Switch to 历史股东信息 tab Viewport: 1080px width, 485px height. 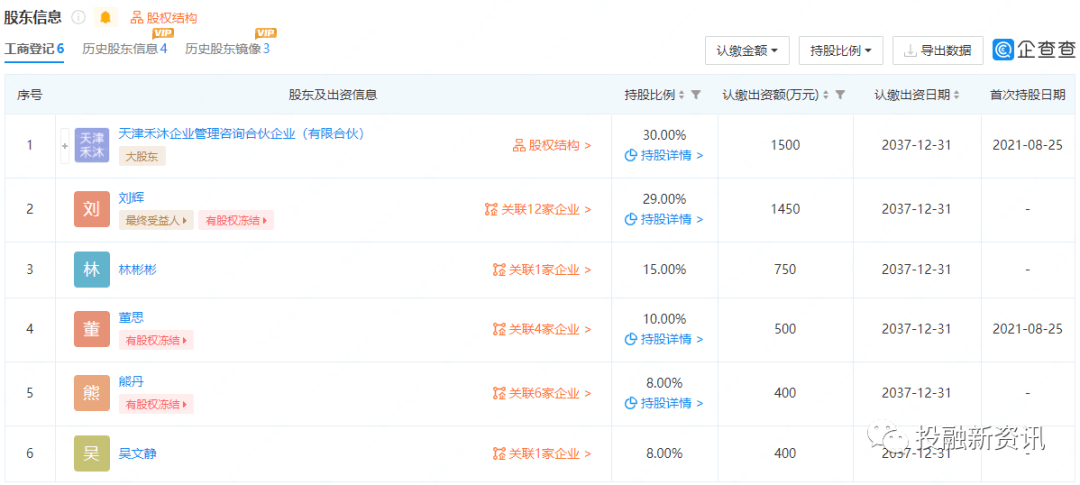click(x=125, y=49)
